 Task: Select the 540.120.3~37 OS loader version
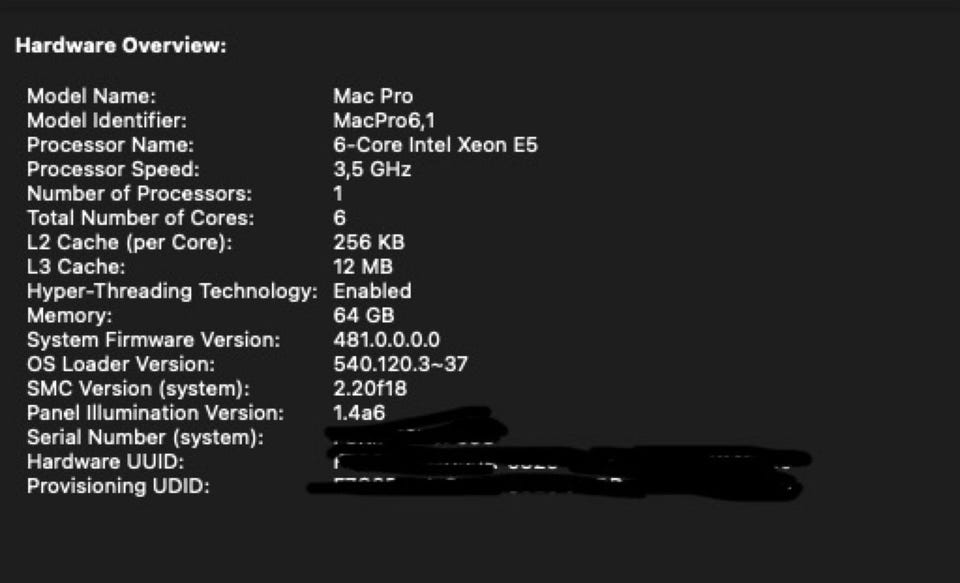click(400, 364)
